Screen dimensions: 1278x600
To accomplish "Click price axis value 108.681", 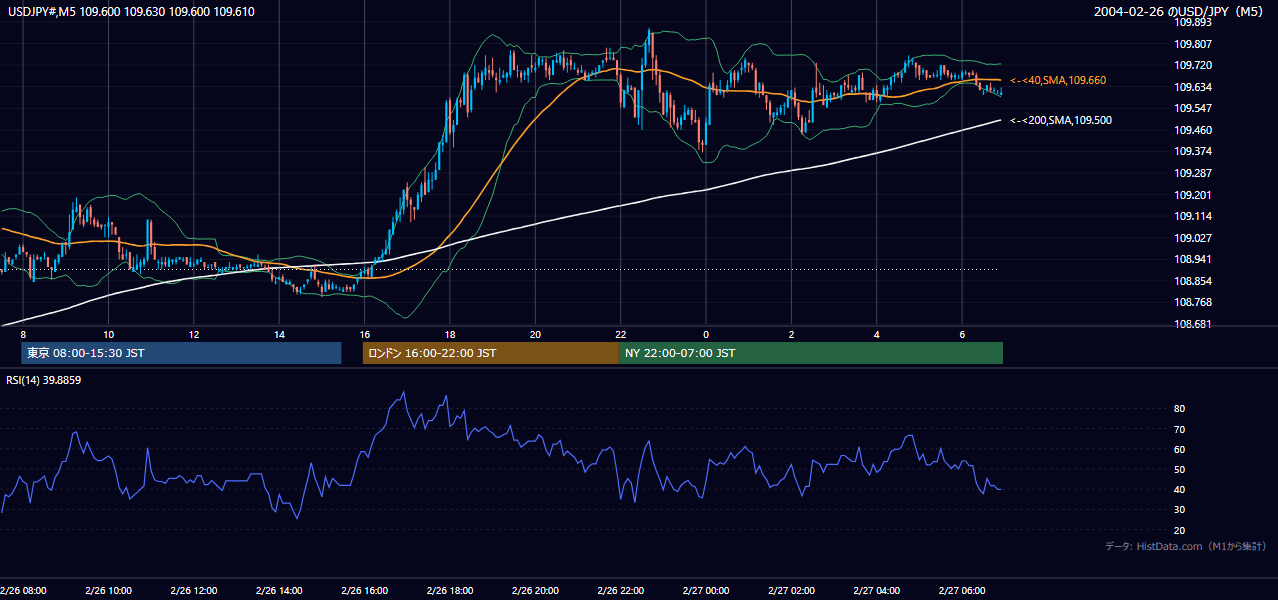I will pyautogui.click(x=1193, y=324).
